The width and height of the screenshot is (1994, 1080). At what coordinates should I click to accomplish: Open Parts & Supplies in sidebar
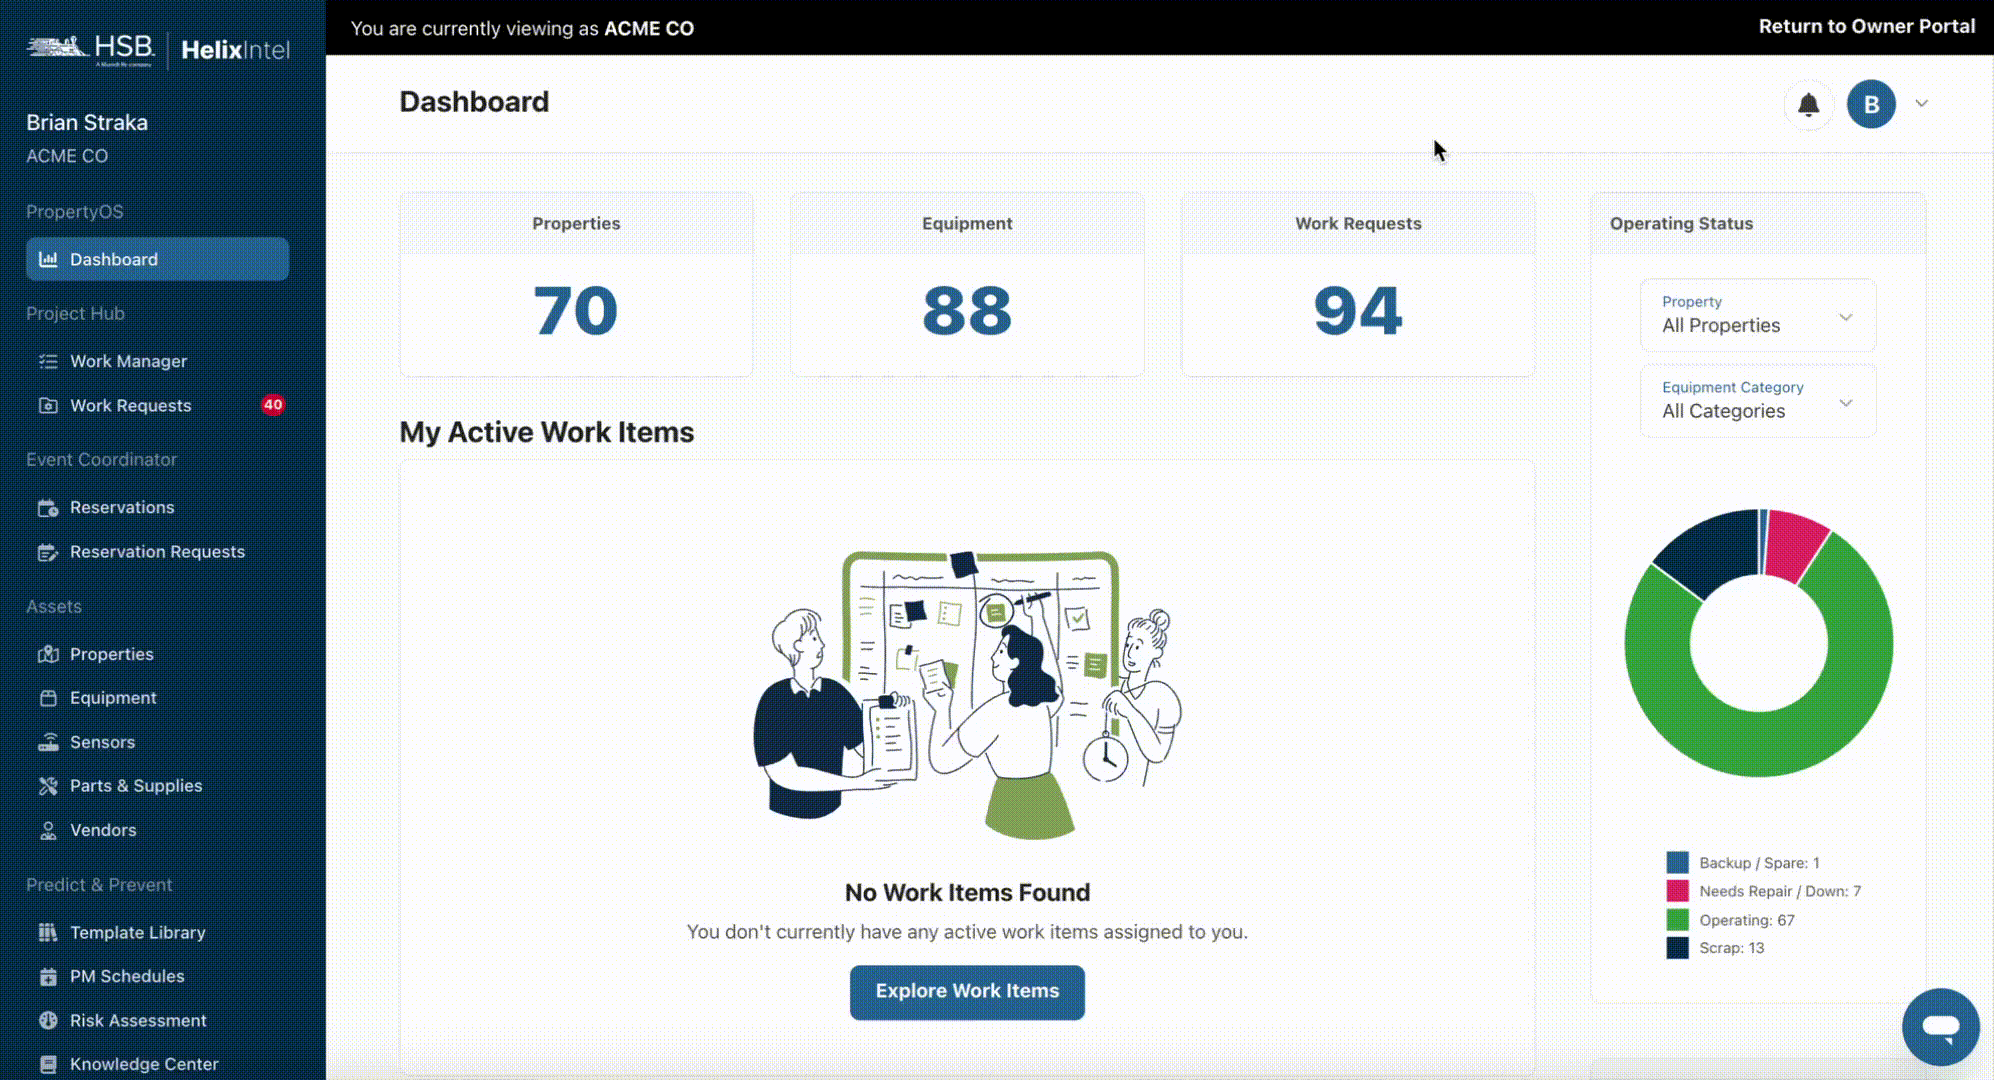pyautogui.click(x=136, y=786)
